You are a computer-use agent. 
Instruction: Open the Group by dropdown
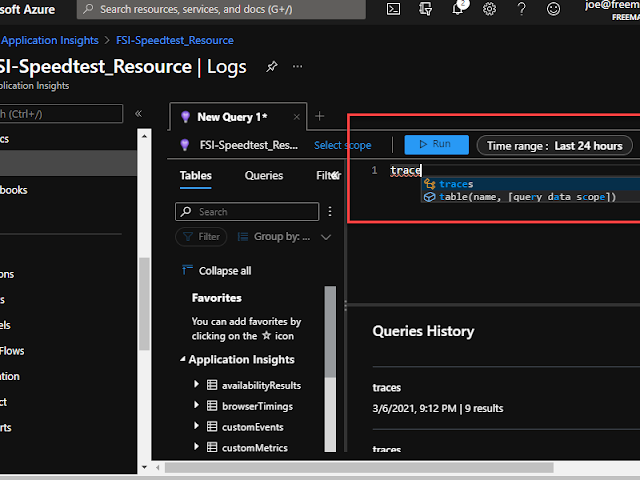coord(284,237)
